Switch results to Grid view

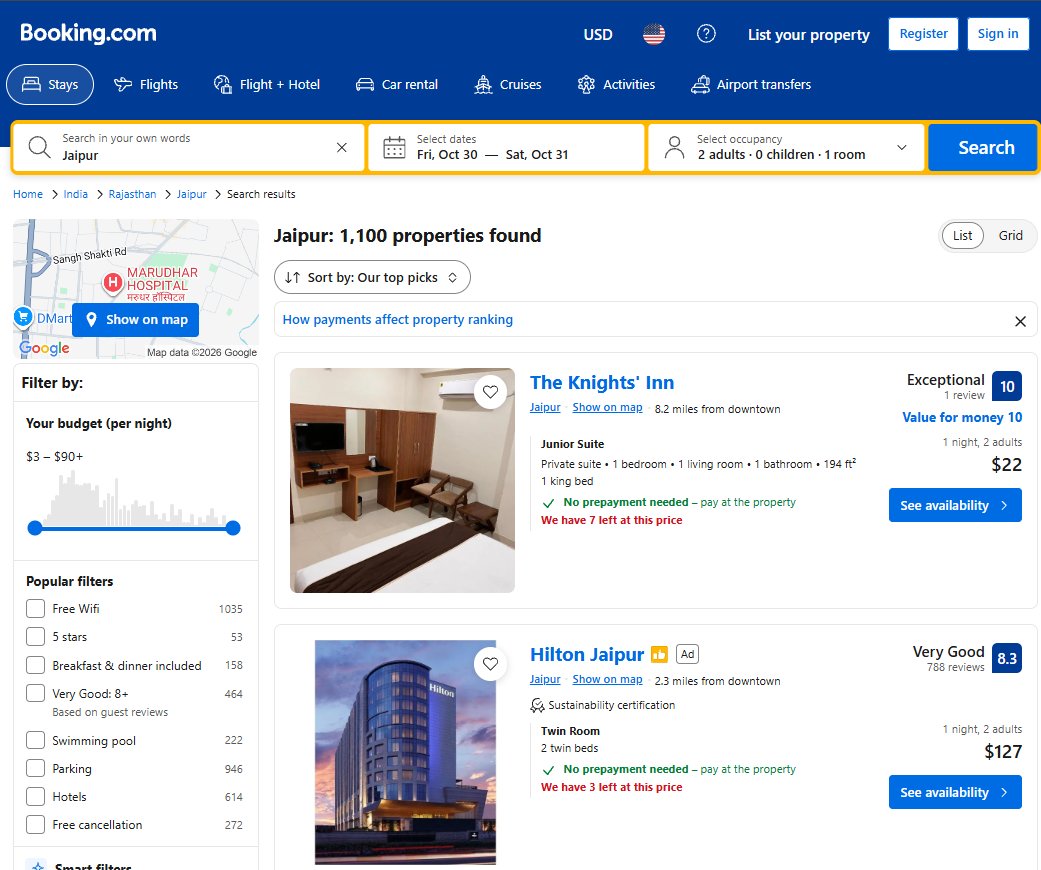click(1010, 236)
